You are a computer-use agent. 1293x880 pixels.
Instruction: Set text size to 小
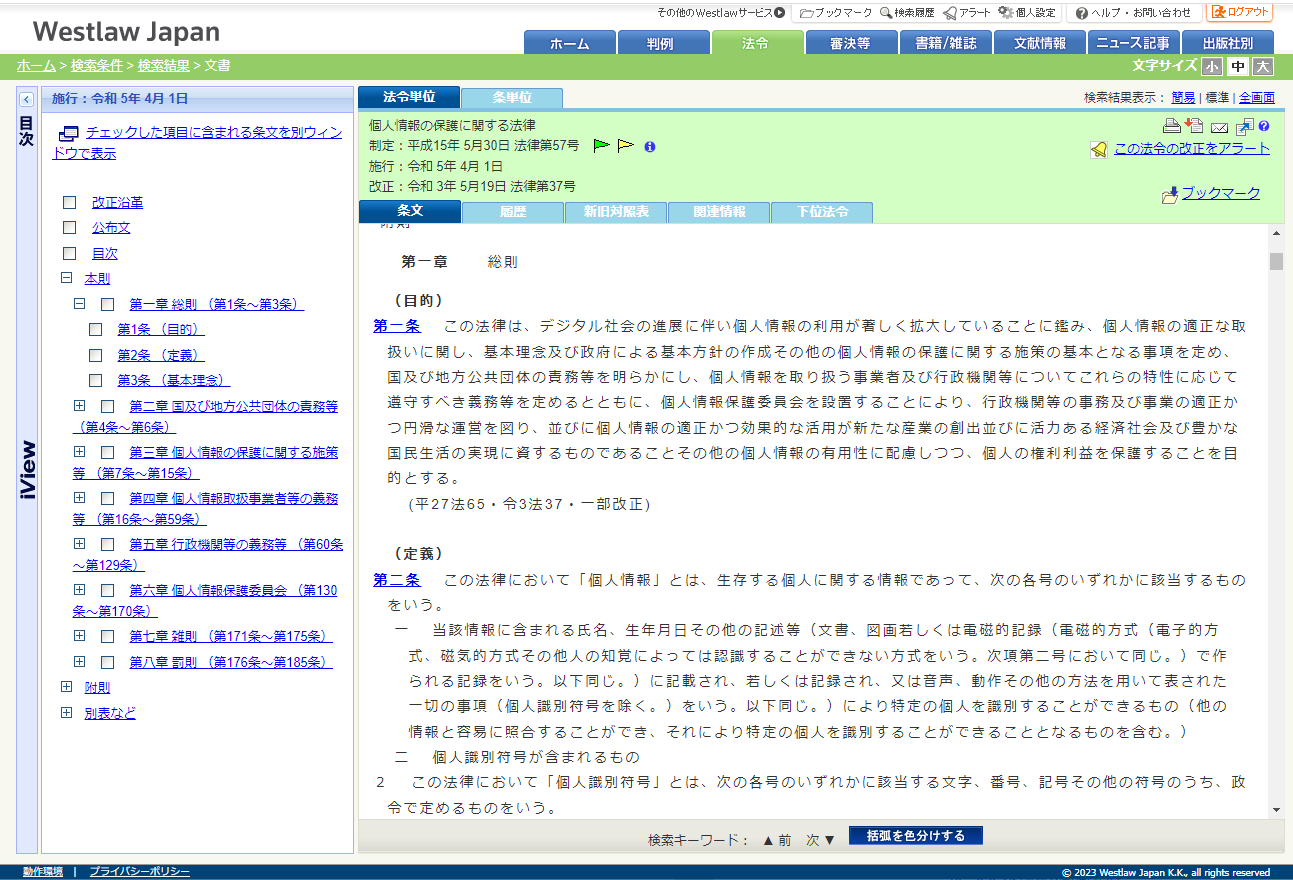pos(1211,66)
